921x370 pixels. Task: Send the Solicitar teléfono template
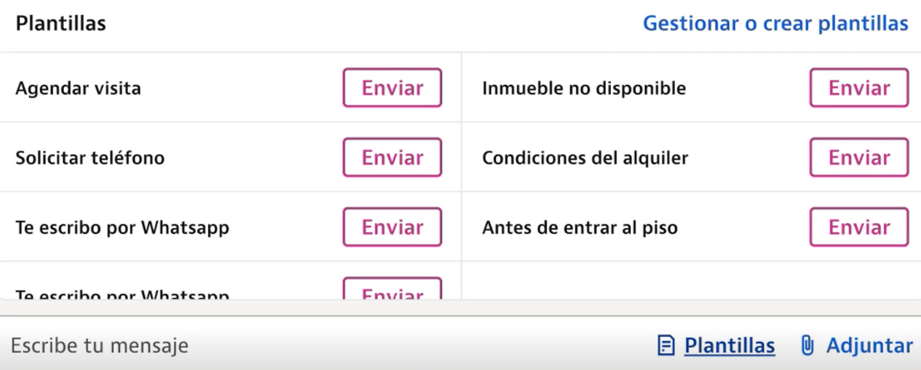click(x=392, y=157)
